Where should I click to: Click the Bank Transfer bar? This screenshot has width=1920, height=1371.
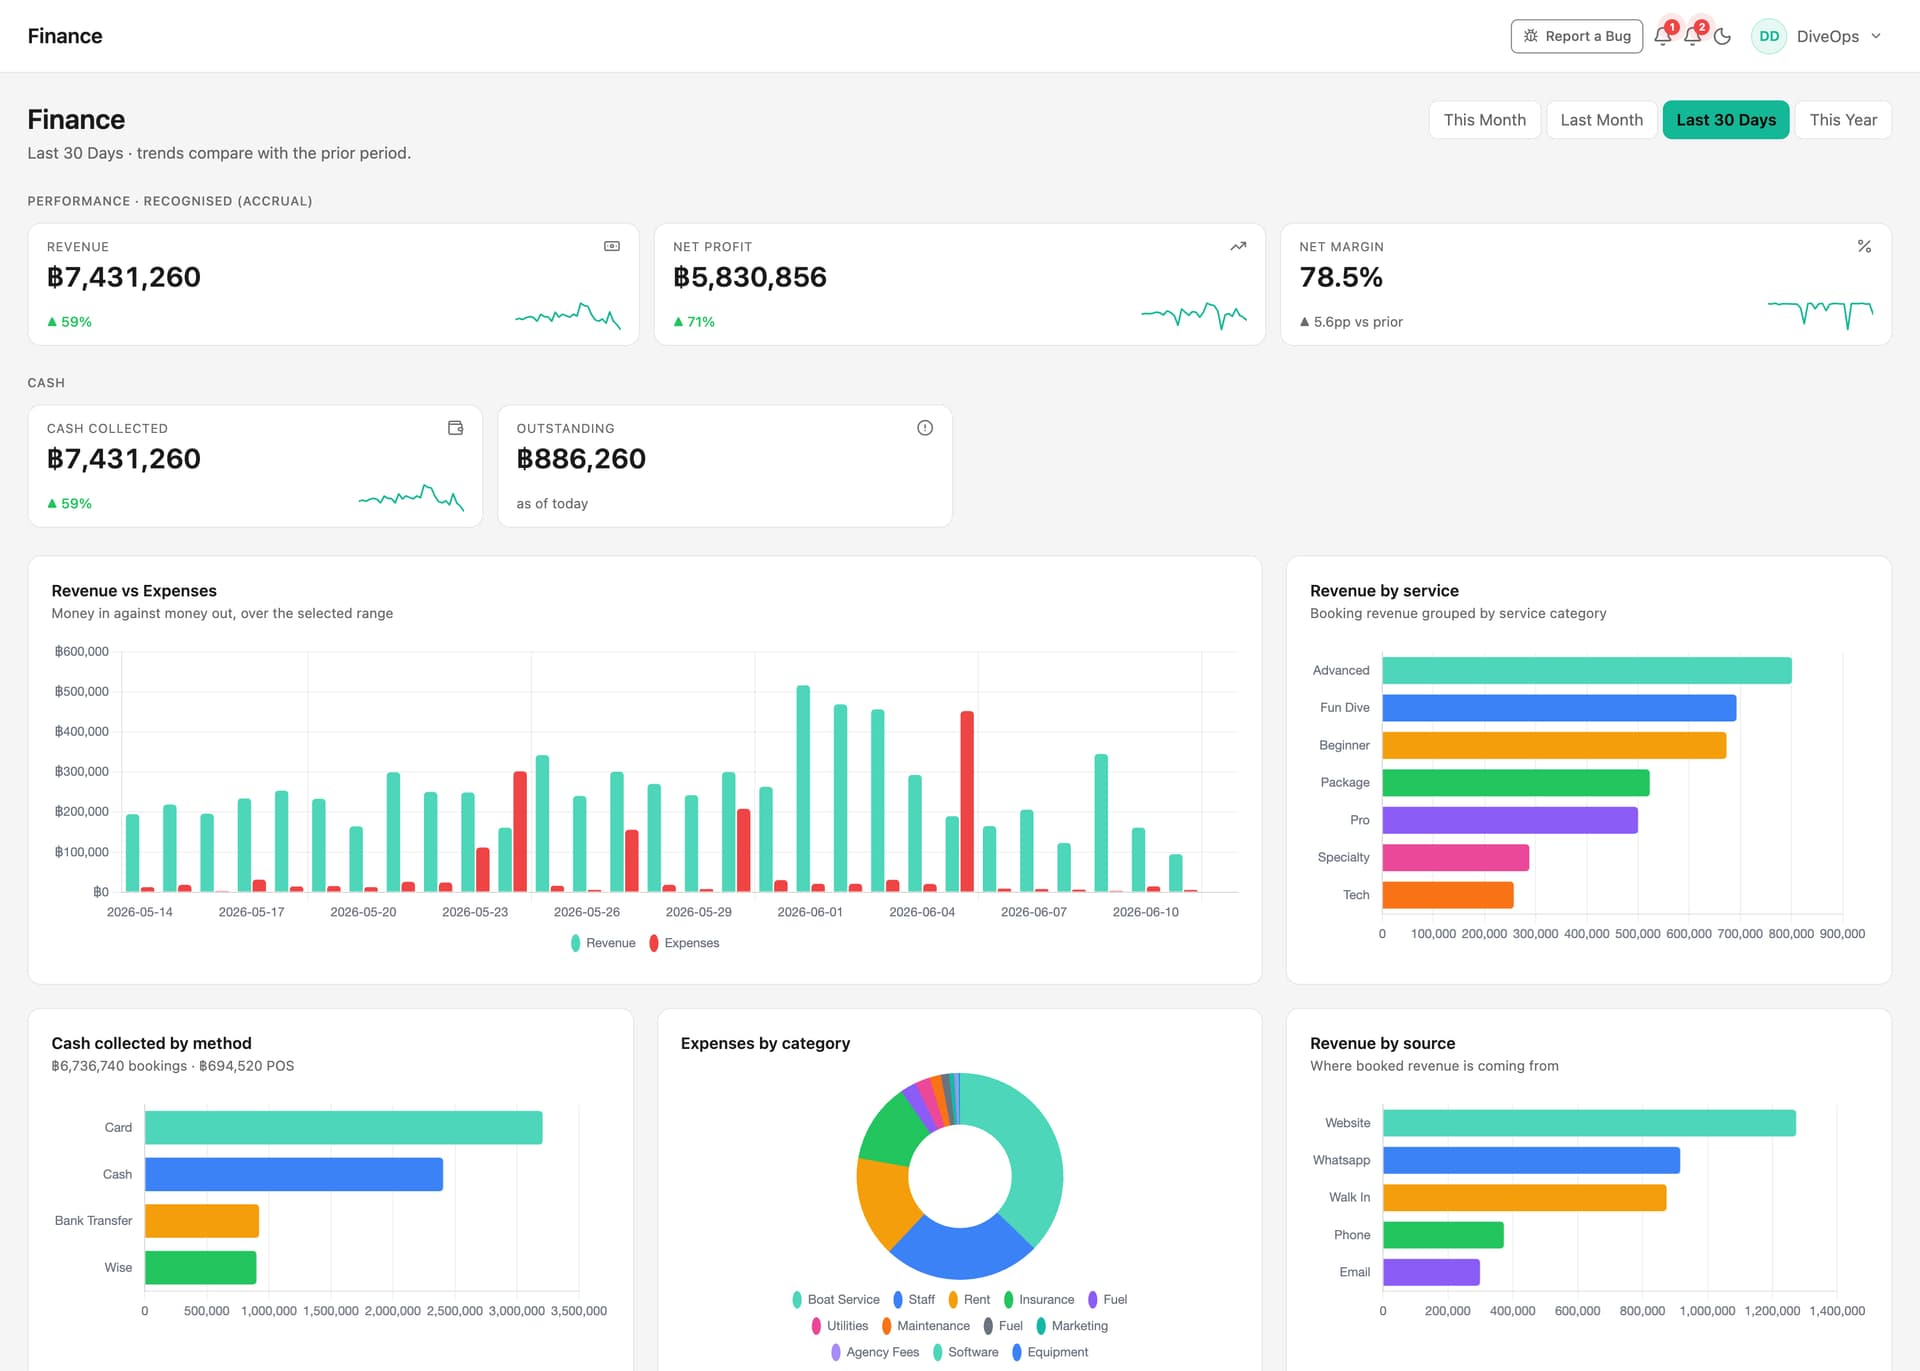coord(202,1221)
